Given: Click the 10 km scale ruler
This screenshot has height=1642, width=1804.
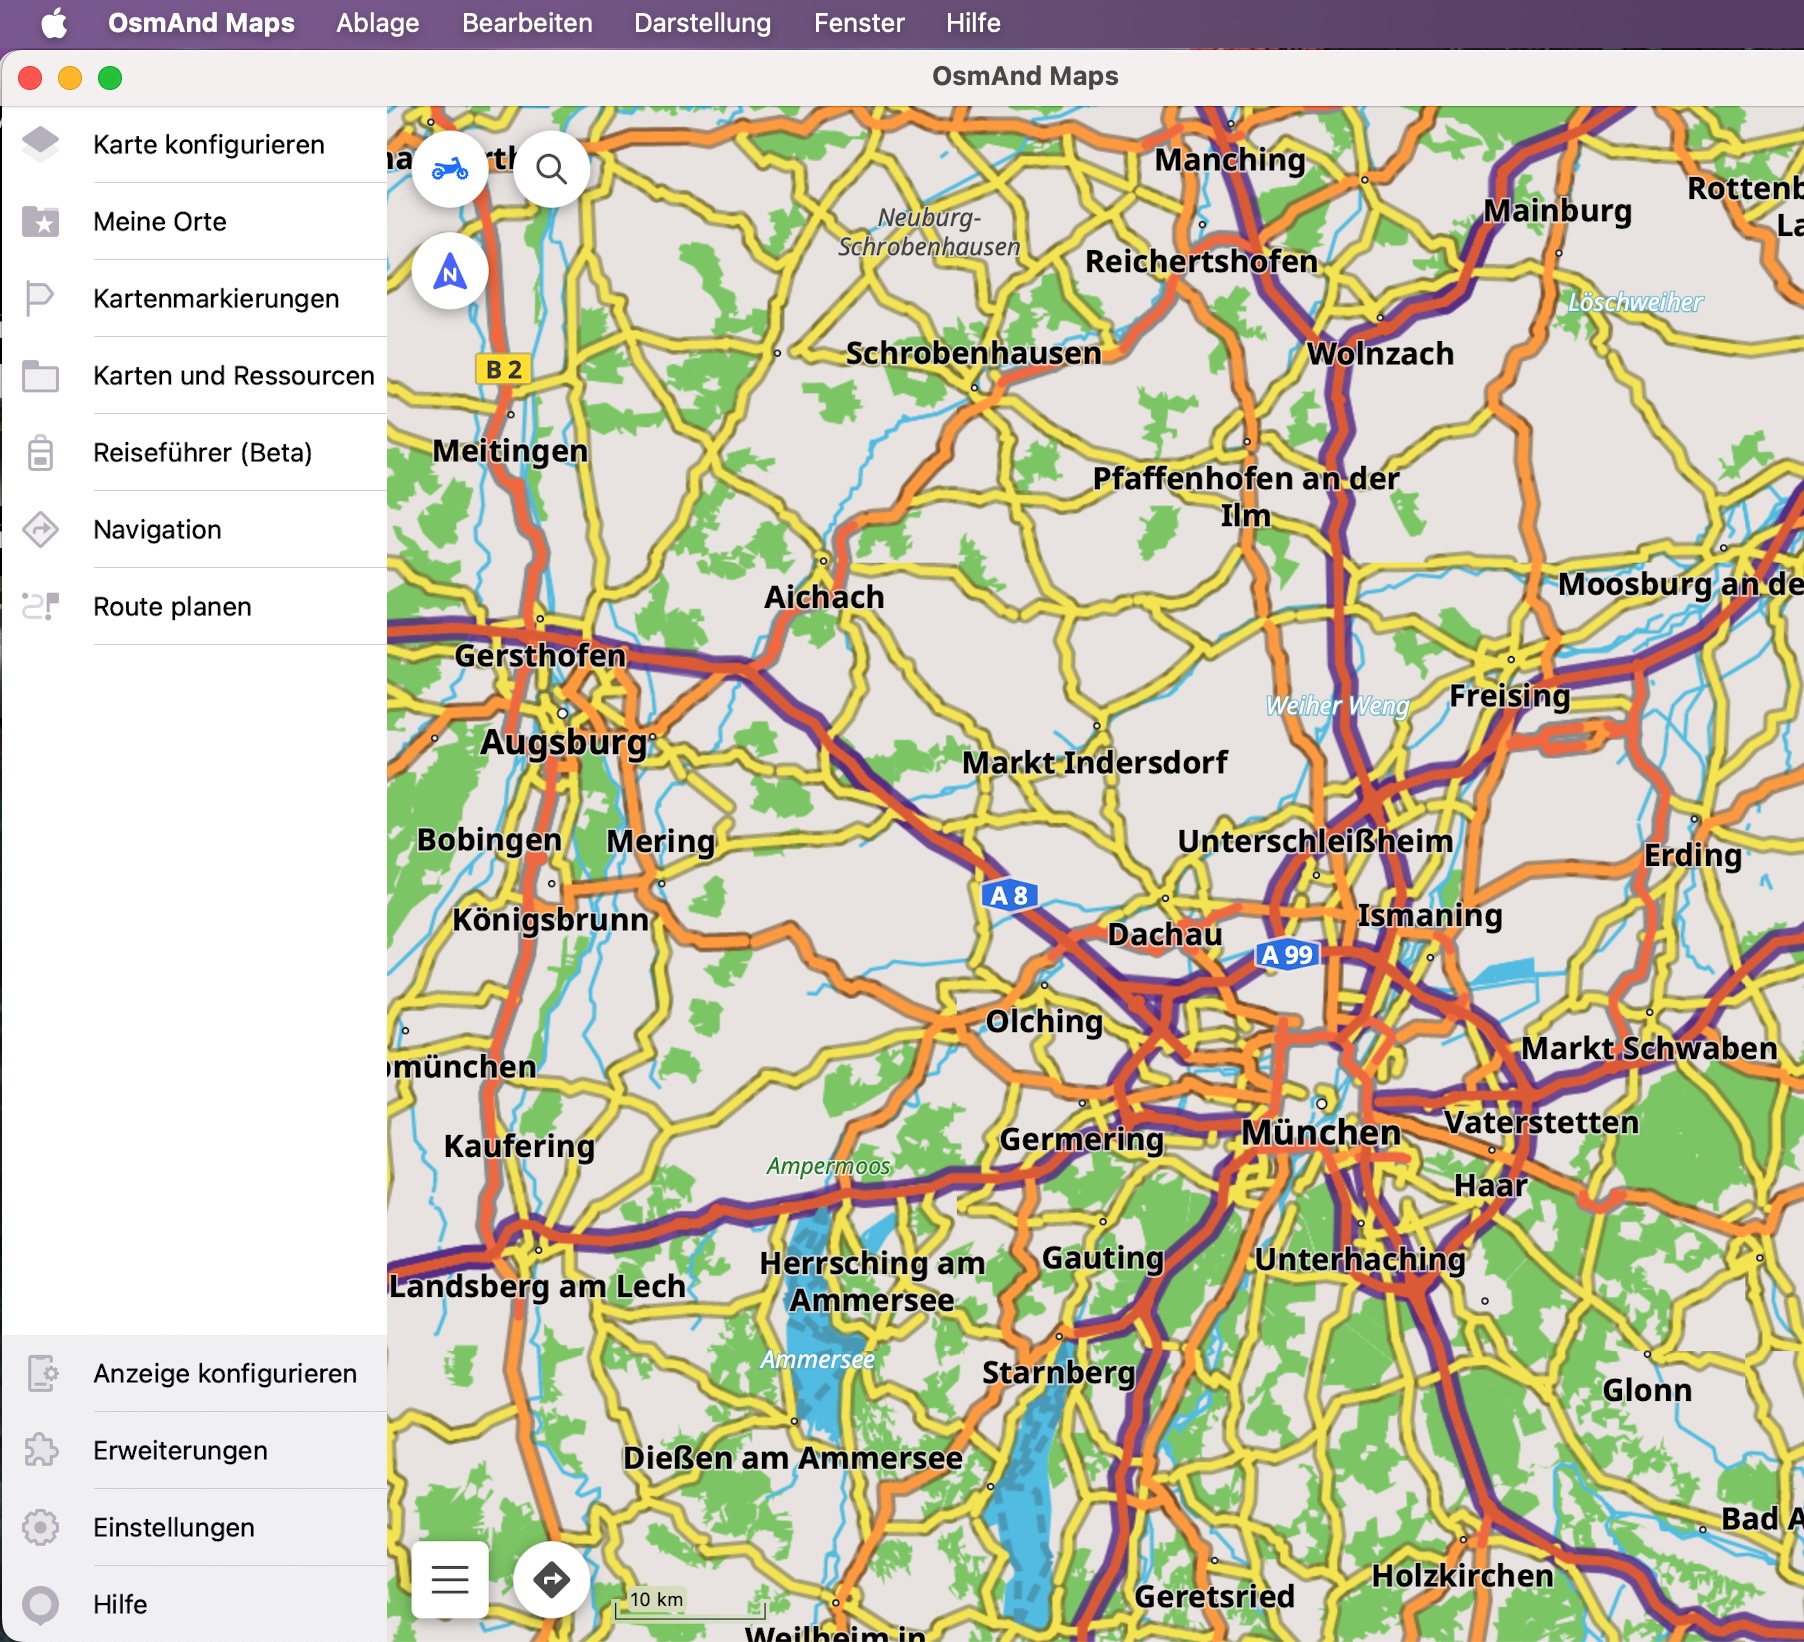Looking at the screenshot, I should (689, 1603).
